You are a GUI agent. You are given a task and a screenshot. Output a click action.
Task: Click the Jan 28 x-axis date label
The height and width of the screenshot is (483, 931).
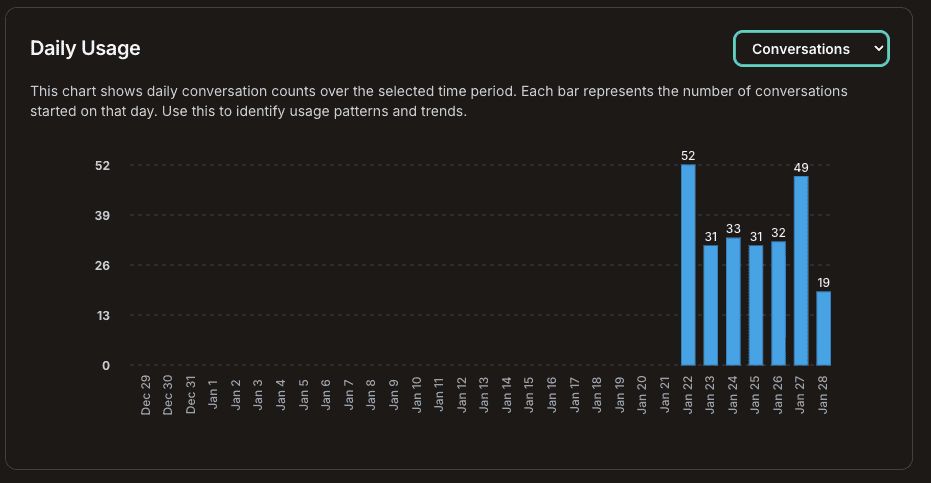pos(823,393)
